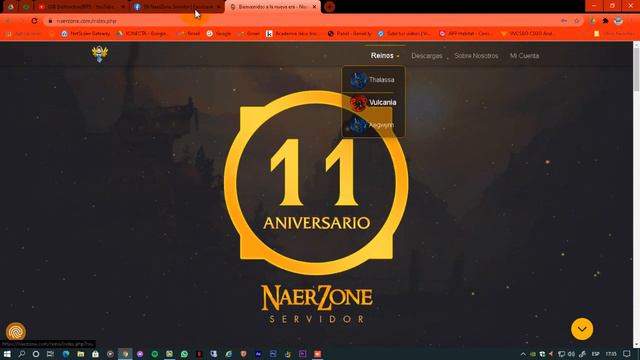
Task: Click the yellow scroll-down chevron button
Action: click(582, 329)
